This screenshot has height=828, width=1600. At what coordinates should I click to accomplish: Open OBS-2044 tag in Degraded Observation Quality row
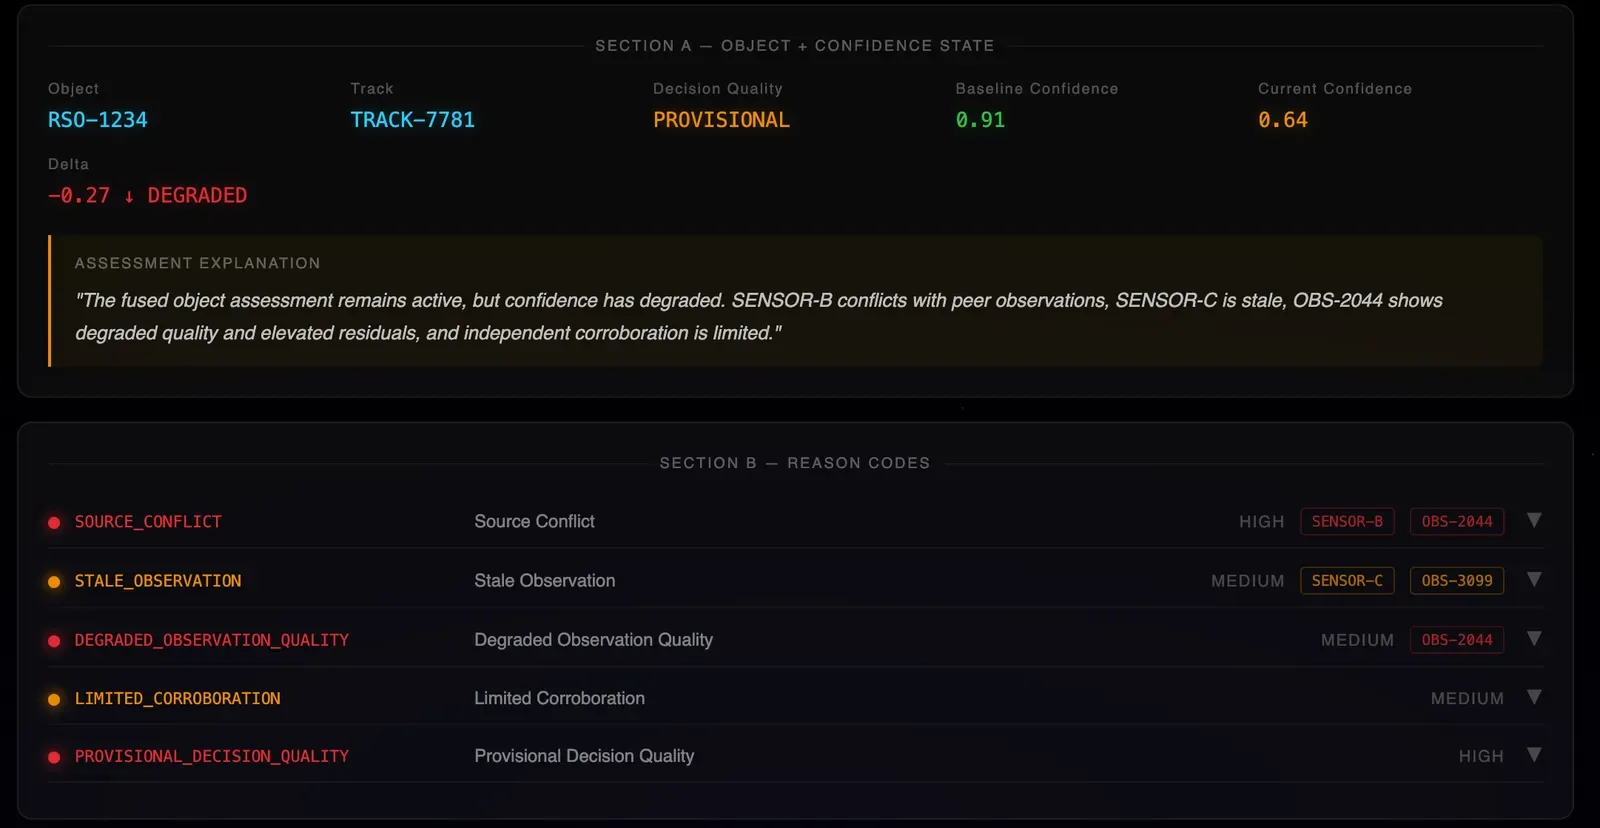pos(1457,640)
